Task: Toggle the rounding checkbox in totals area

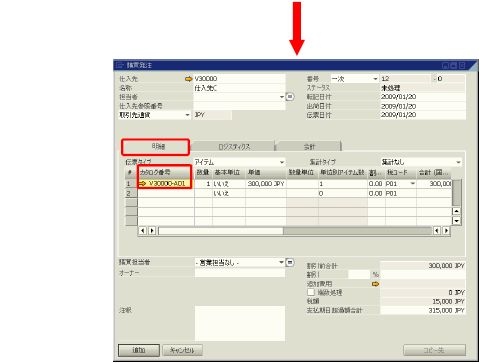Action: click(311, 292)
